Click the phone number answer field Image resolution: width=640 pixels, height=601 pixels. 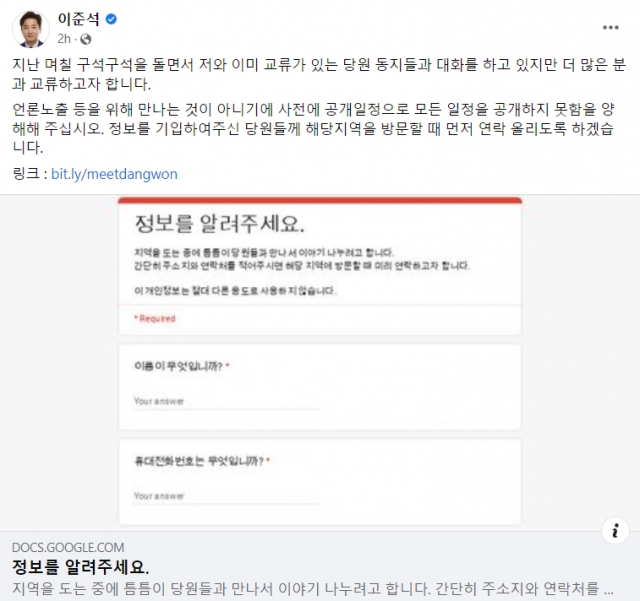[x=226, y=496]
